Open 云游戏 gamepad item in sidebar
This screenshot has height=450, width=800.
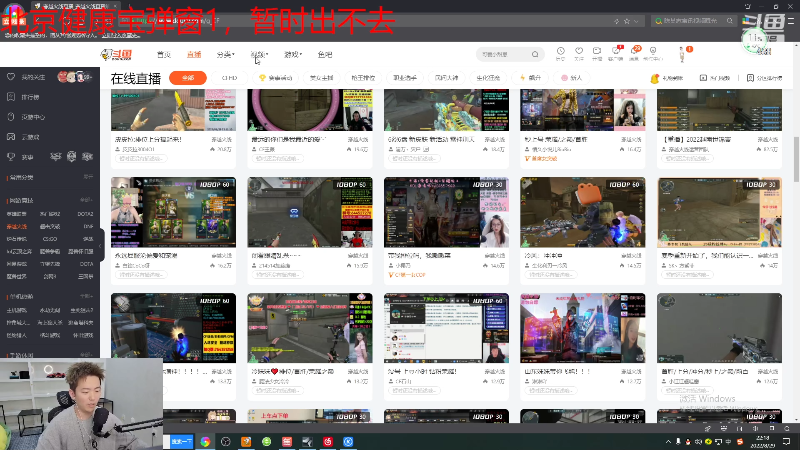23,137
